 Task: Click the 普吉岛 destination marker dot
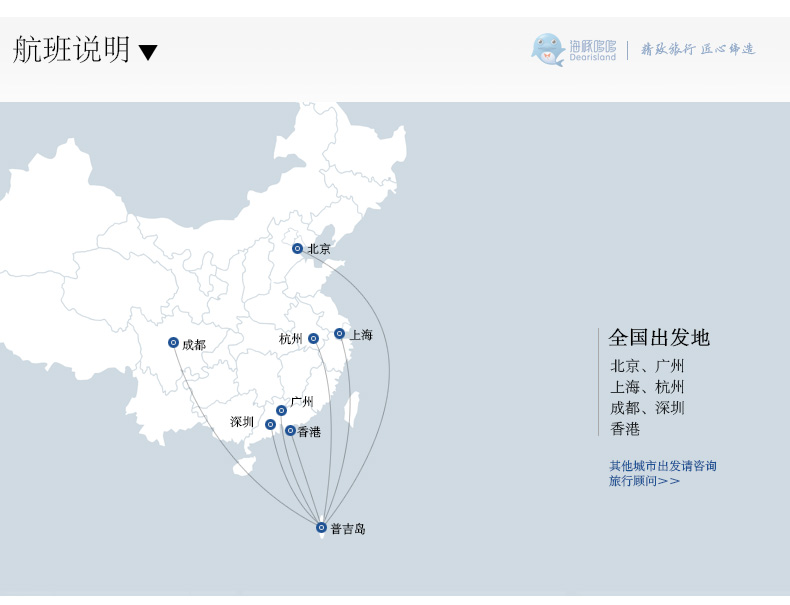[x=321, y=527]
